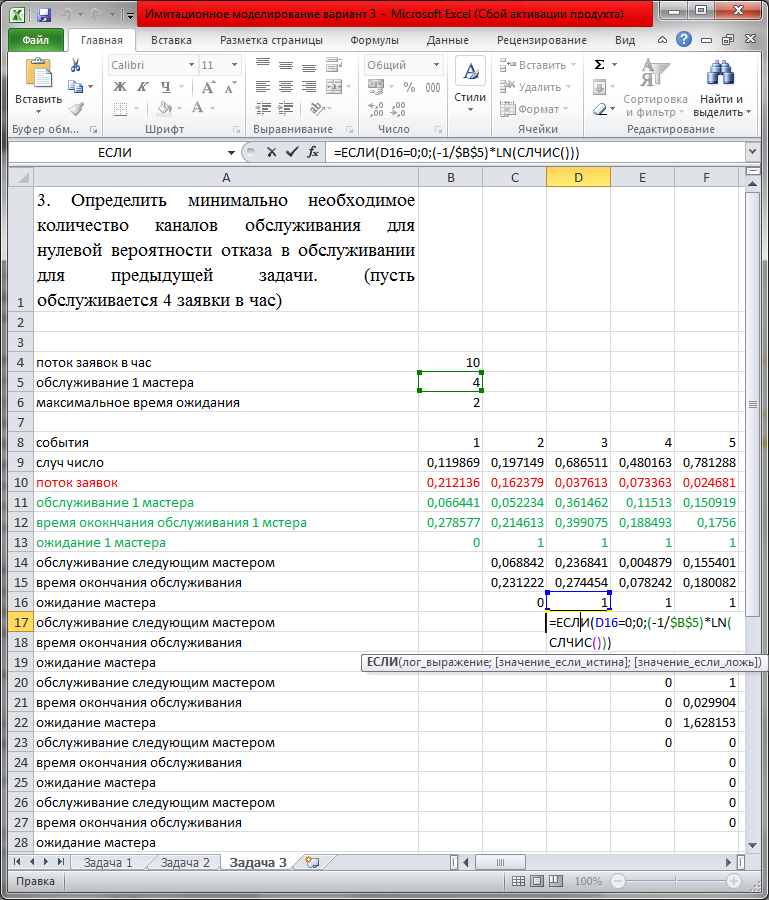The image size is (769, 900).
Task: Switch to the Рецензирование ribbon tab
Action: pos(542,40)
